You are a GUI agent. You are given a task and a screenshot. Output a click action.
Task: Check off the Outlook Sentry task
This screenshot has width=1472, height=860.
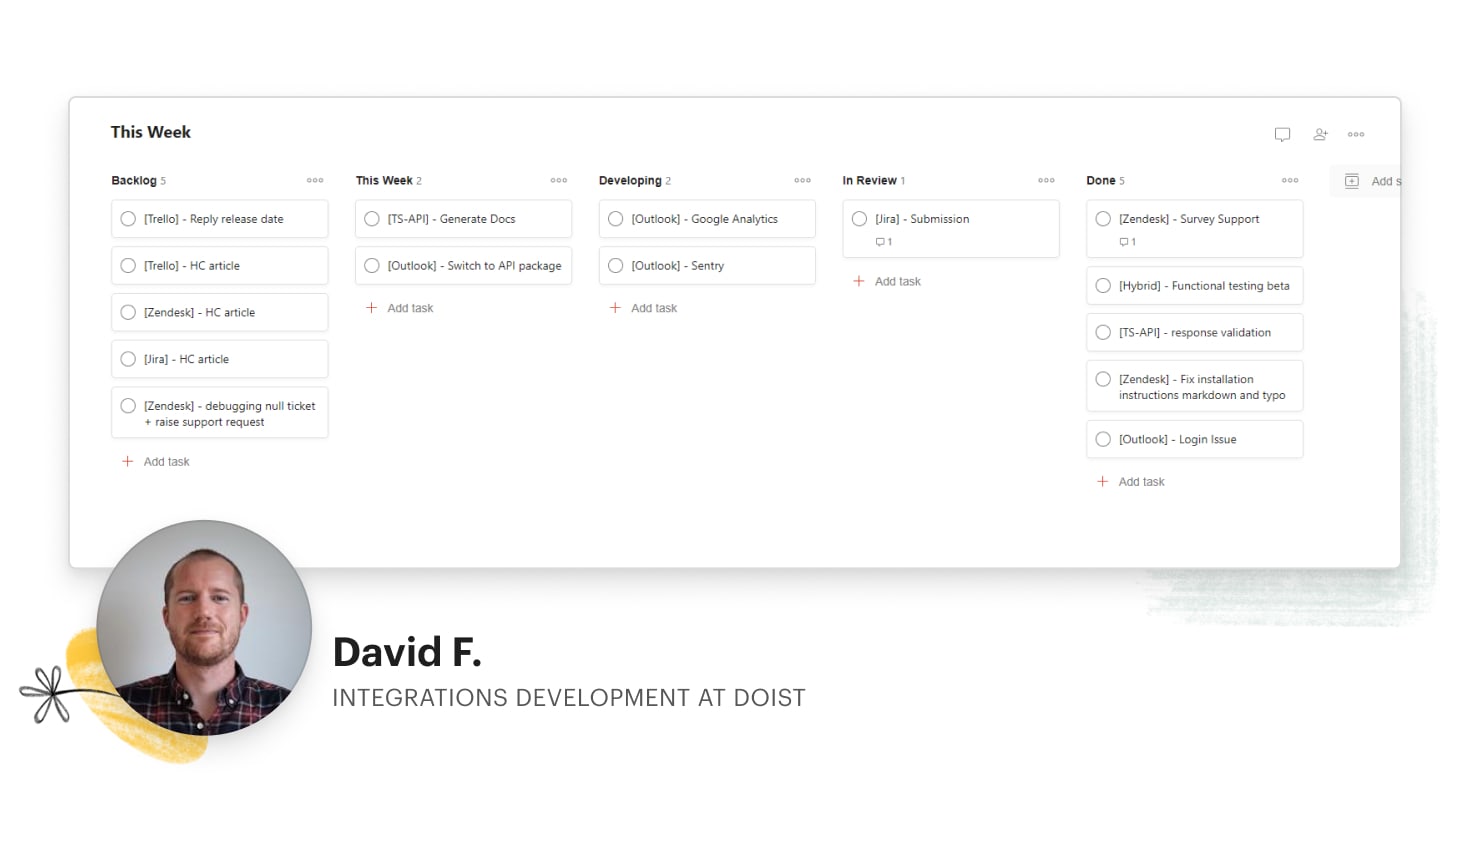pyautogui.click(x=615, y=265)
